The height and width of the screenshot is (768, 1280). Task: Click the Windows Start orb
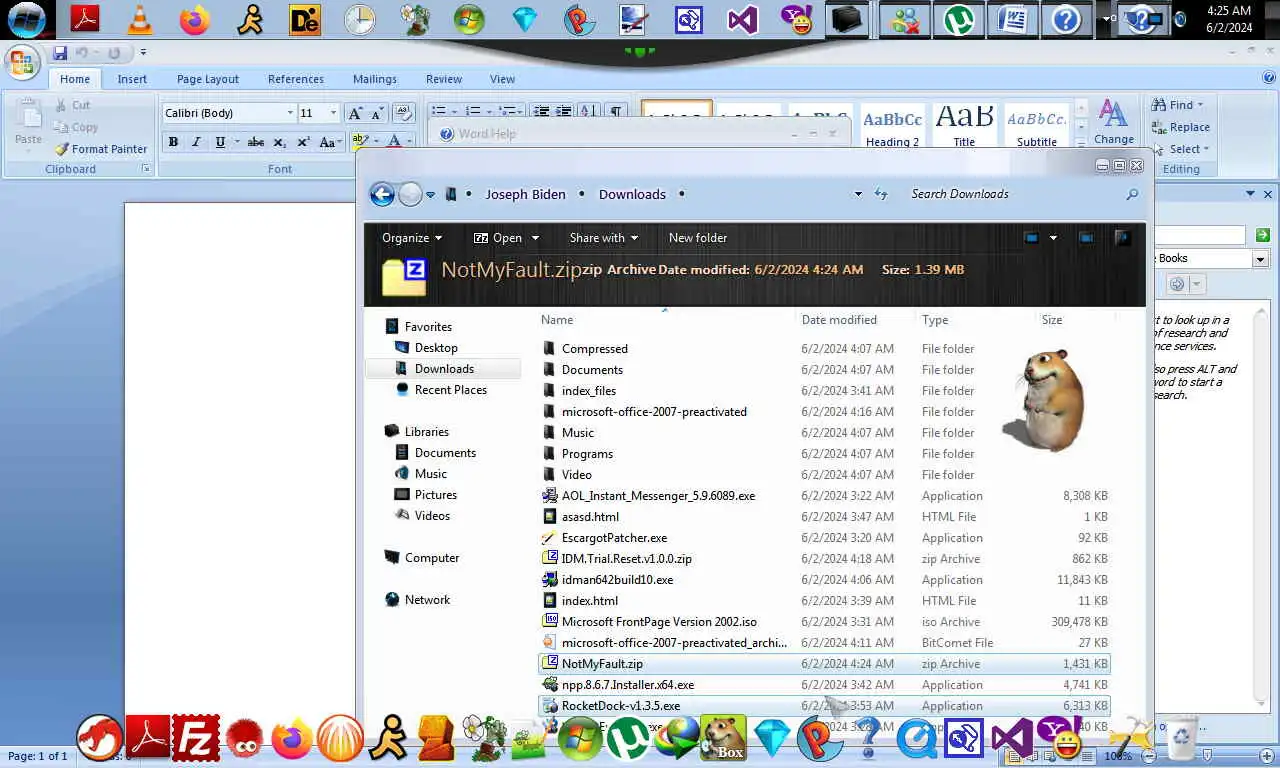[x=26, y=19]
